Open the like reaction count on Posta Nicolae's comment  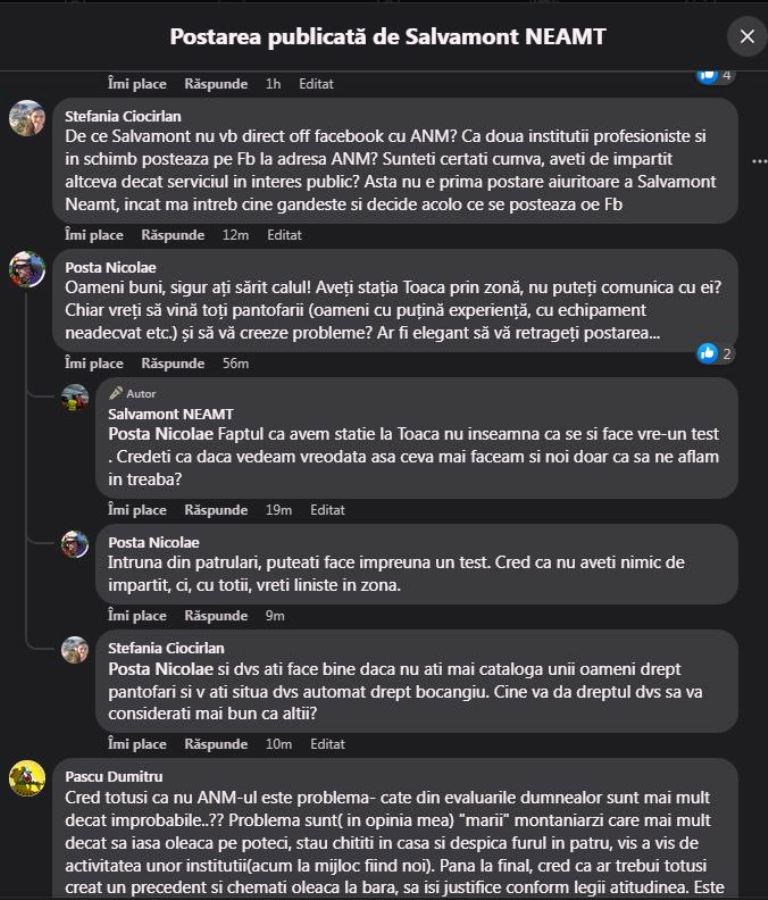coord(716,353)
